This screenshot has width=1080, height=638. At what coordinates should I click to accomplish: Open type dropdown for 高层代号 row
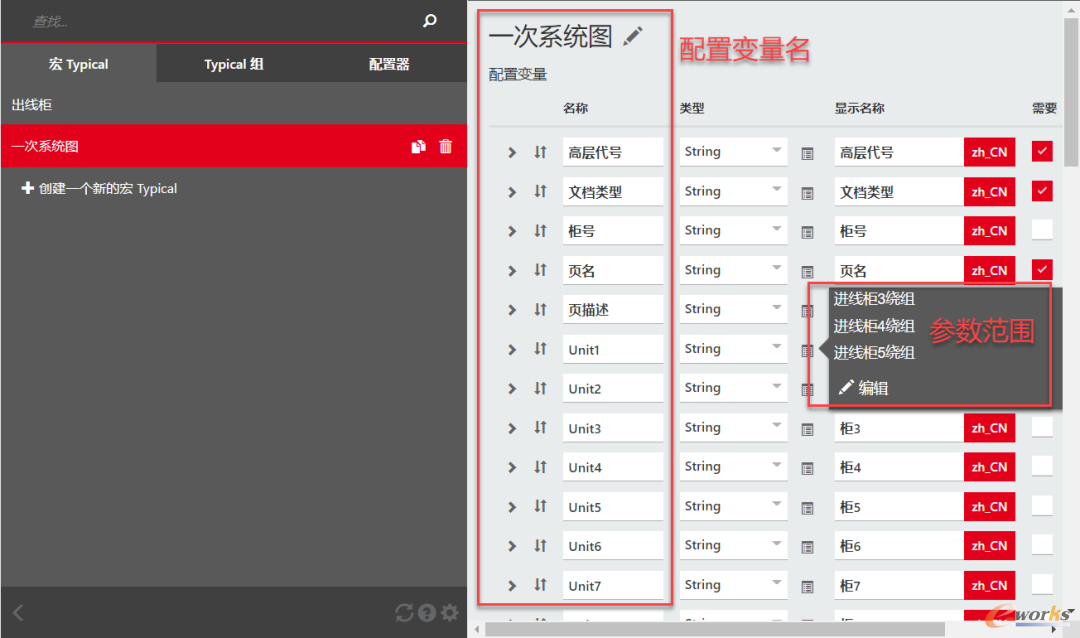point(733,152)
